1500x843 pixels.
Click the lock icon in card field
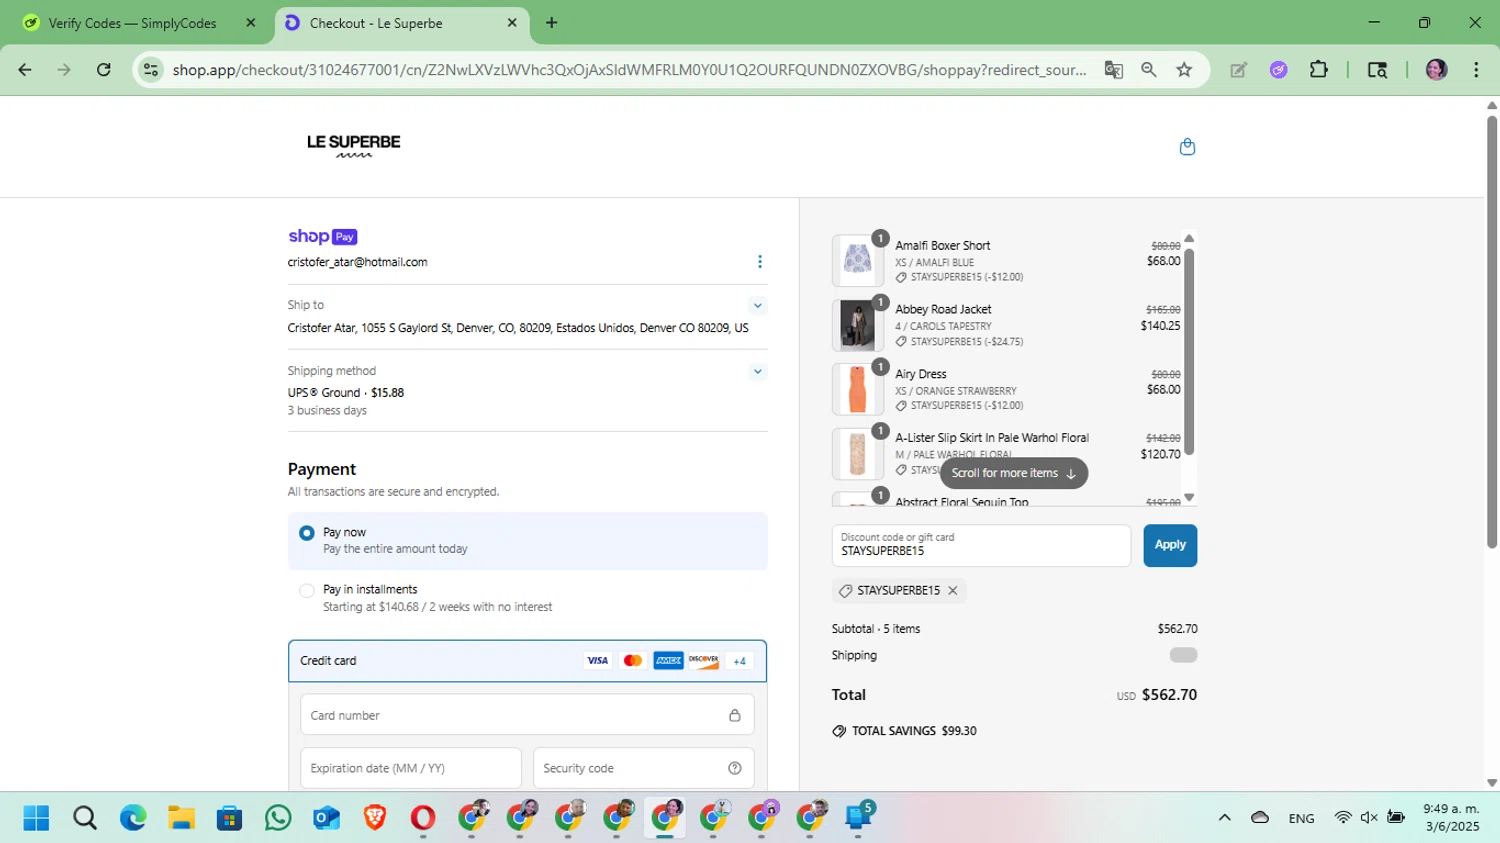(735, 715)
